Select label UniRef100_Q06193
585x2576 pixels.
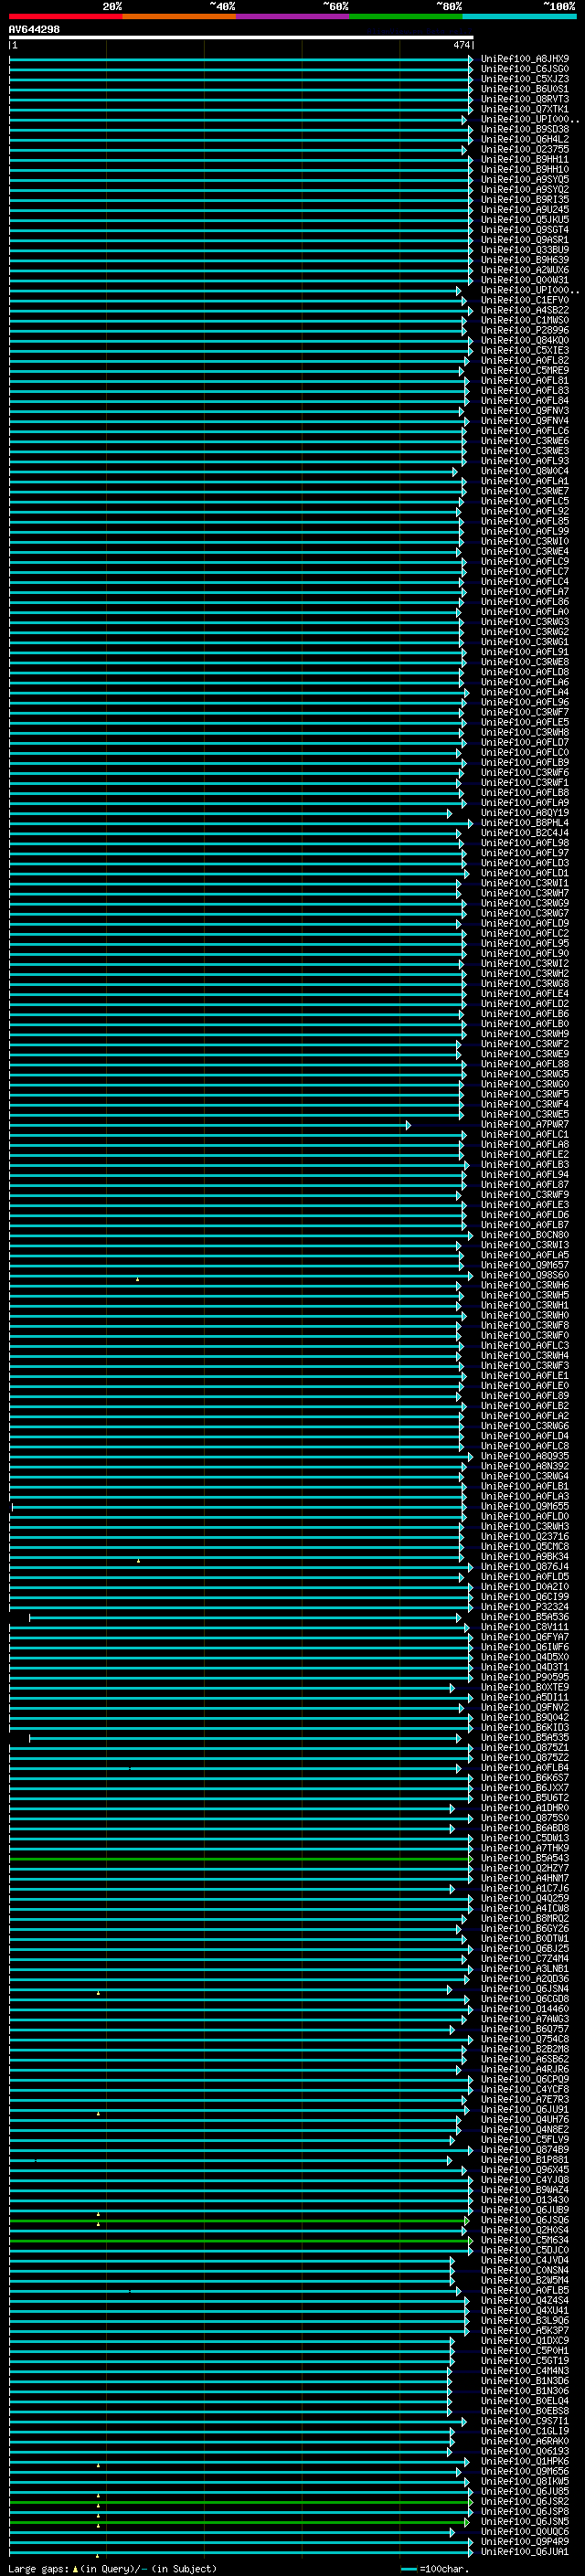pos(525,2452)
